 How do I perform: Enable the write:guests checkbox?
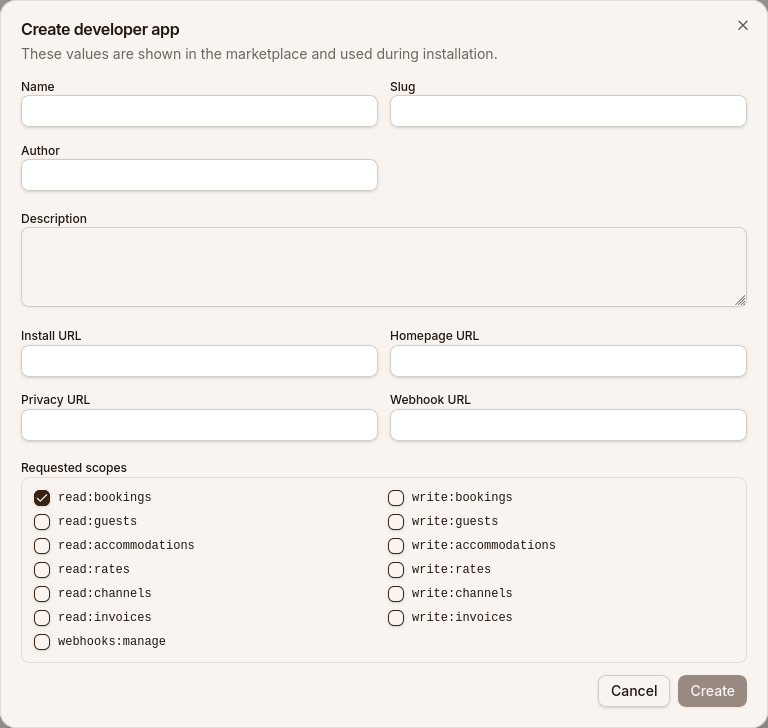click(x=396, y=522)
